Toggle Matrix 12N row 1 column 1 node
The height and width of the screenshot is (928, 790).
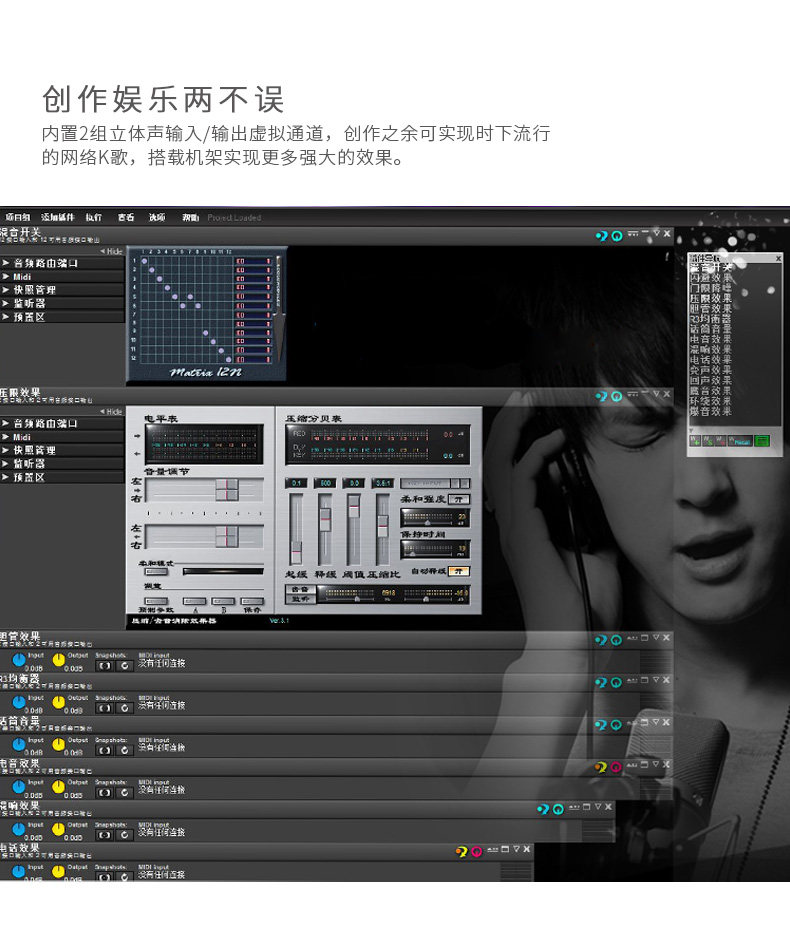pos(144,261)
